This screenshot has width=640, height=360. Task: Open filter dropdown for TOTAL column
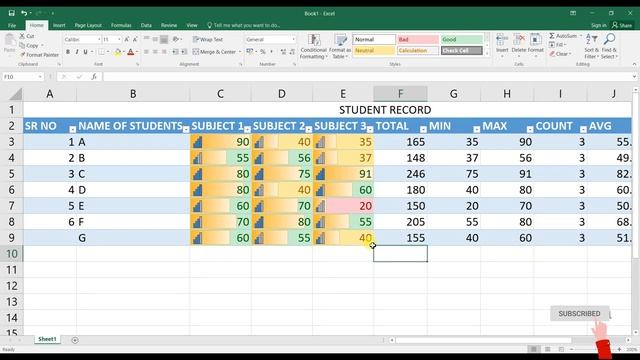click(x=423, y=129)
